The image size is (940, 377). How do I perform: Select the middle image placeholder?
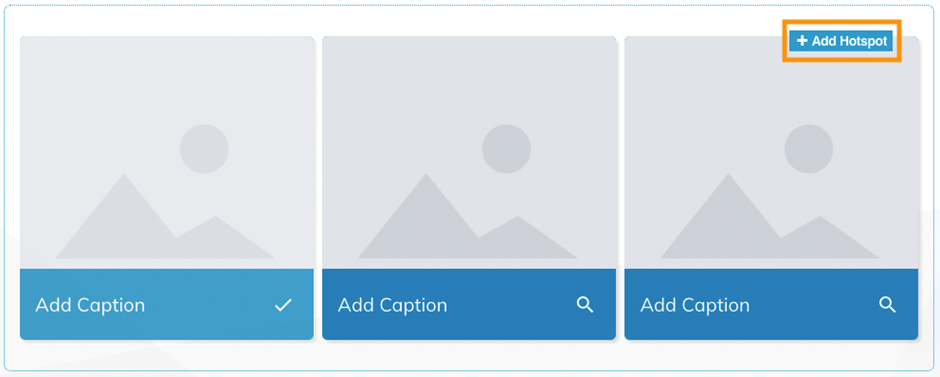(x=469, y=152)
